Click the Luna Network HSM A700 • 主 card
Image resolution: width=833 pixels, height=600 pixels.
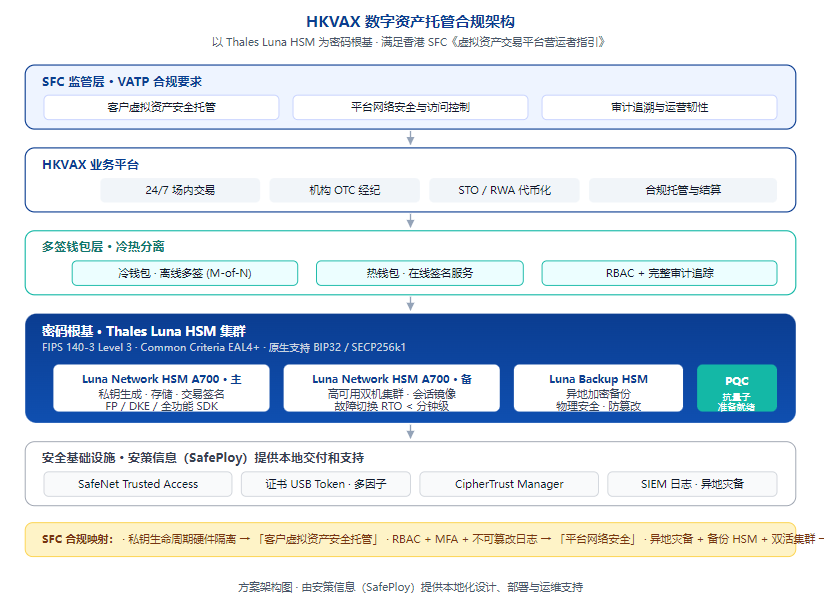pos(162,388)
